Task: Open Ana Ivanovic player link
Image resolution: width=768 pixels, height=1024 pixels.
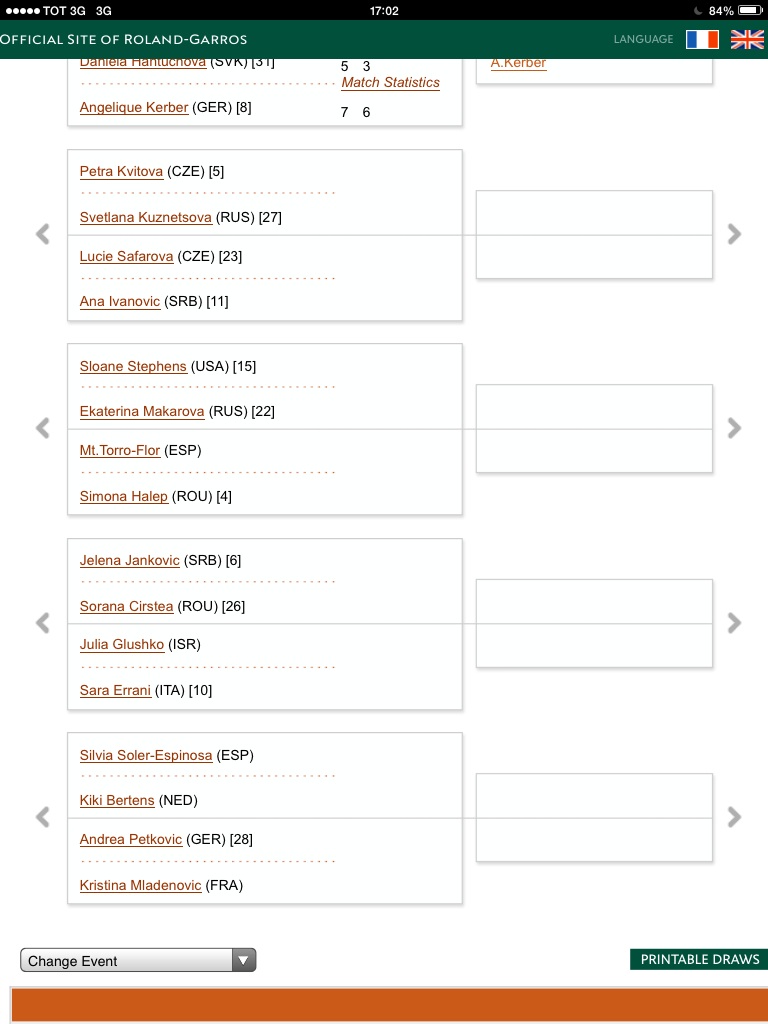Action: click(120, 302)
